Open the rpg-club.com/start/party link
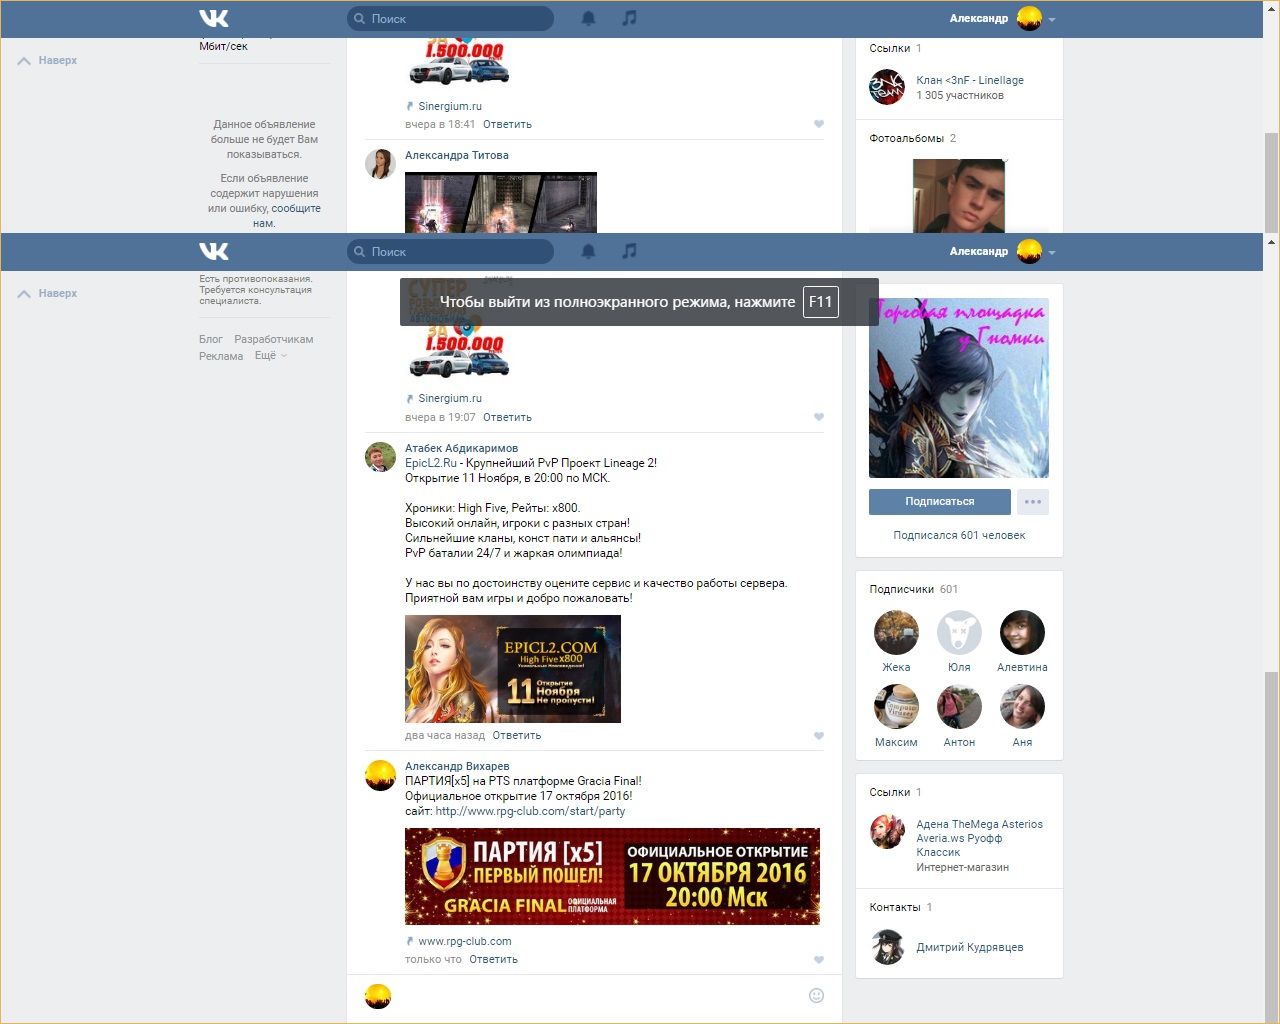This screenshot has height=1024, width=1280. coord(530,811)
